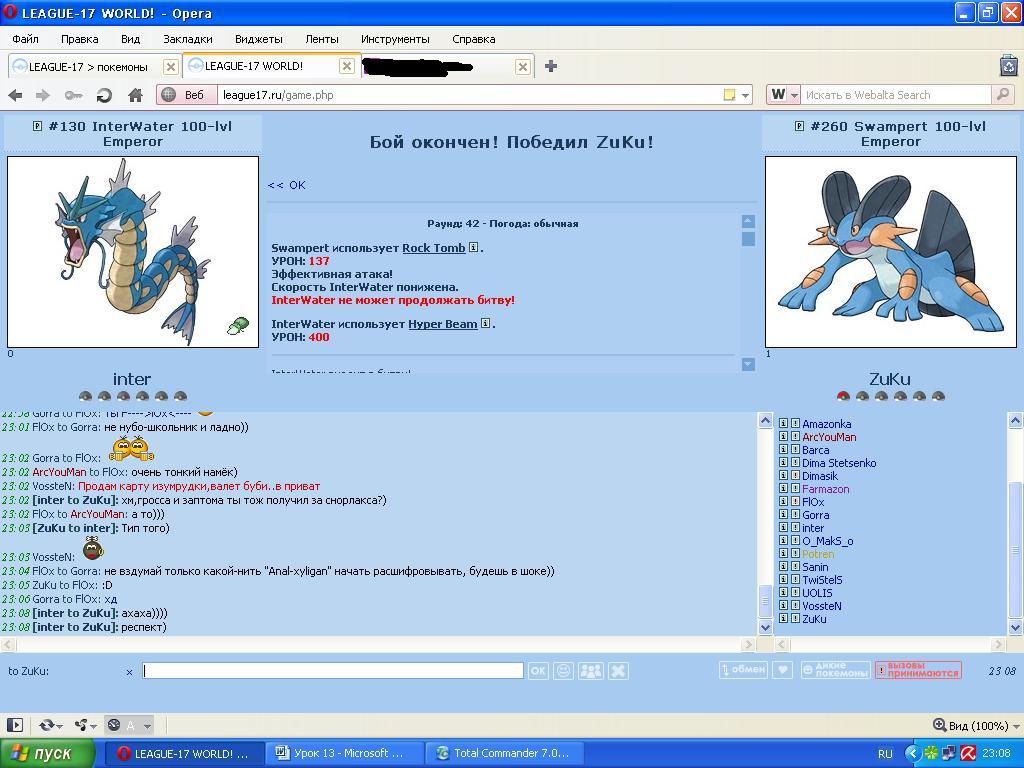
Task: Go forward with the browser forward arrow
Action: coord(43,95)
